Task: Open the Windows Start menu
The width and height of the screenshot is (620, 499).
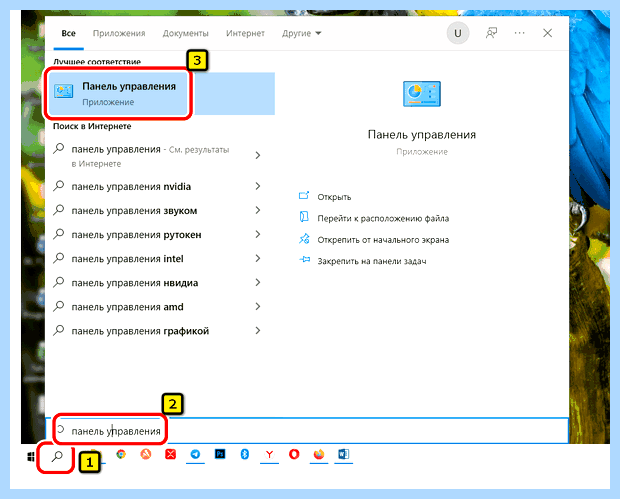Action: point(30,457)
